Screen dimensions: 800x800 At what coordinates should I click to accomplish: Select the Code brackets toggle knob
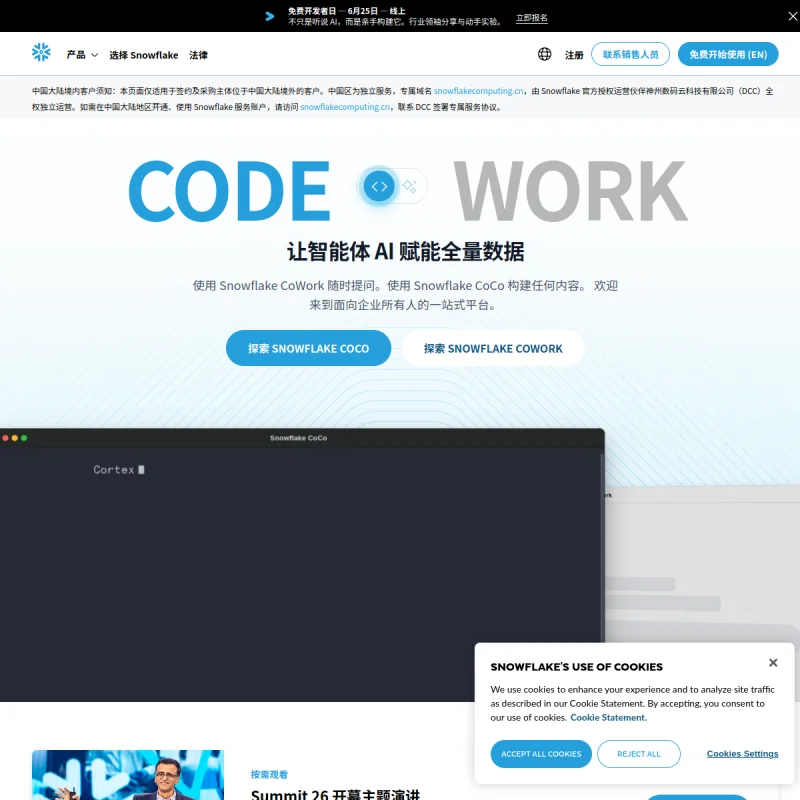click(x=379, y=186)
